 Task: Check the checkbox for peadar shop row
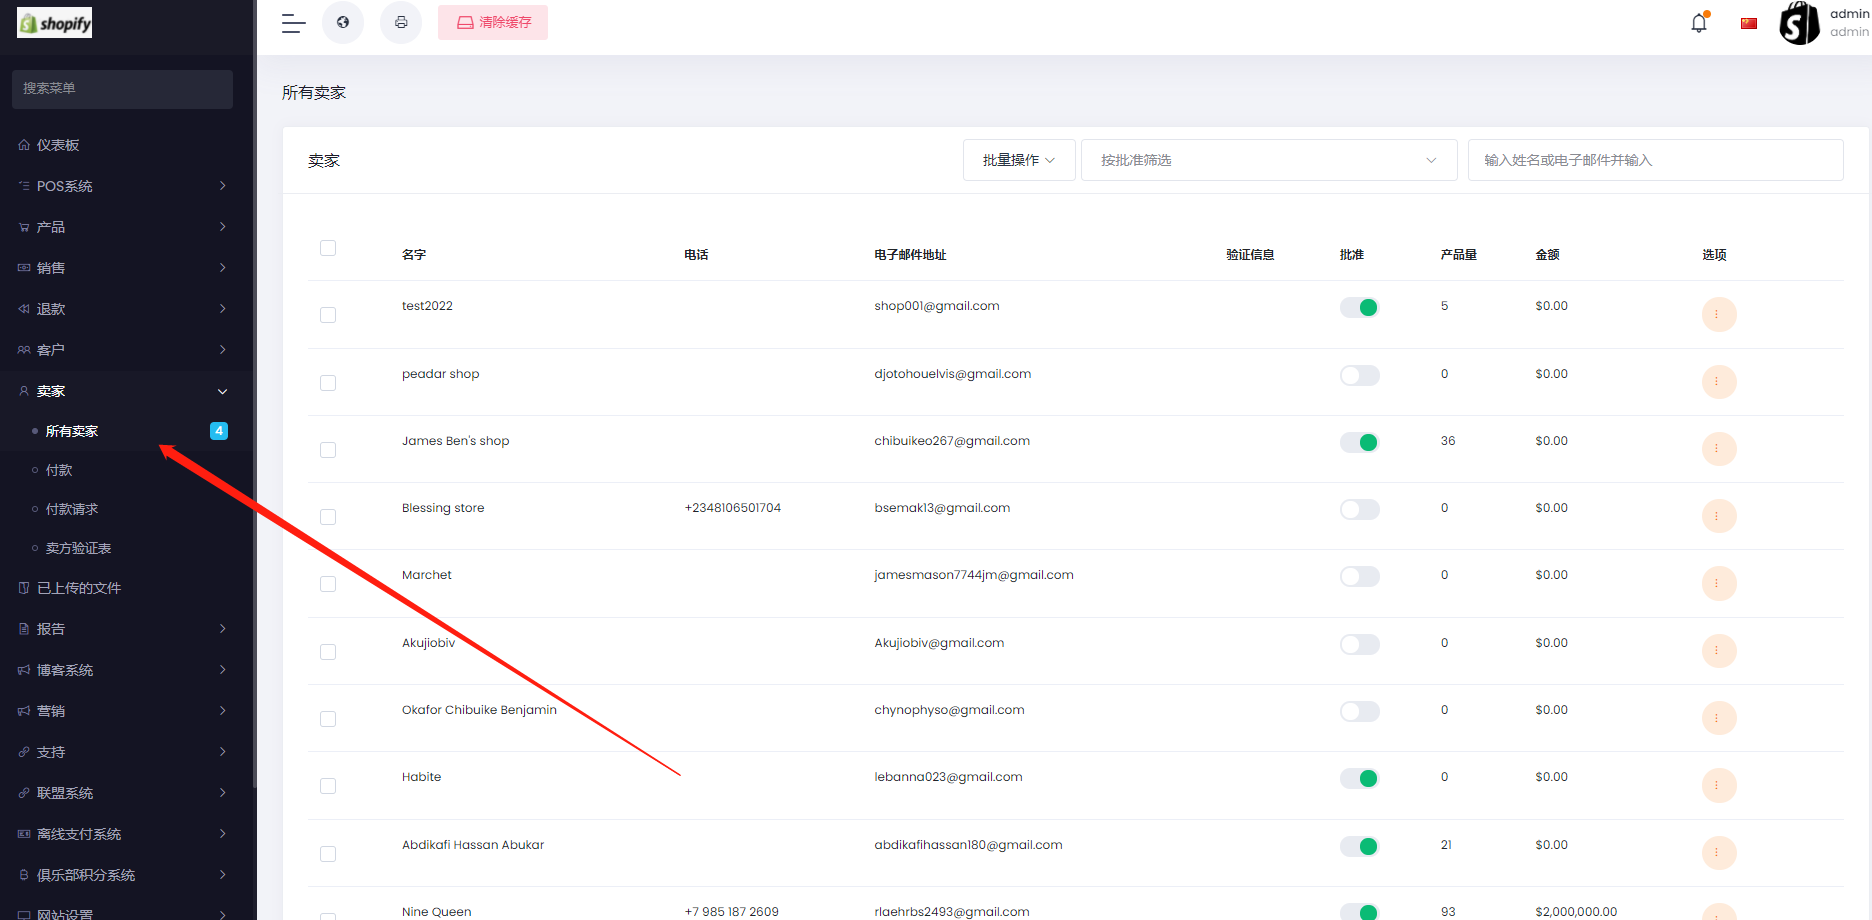point(328,383)
